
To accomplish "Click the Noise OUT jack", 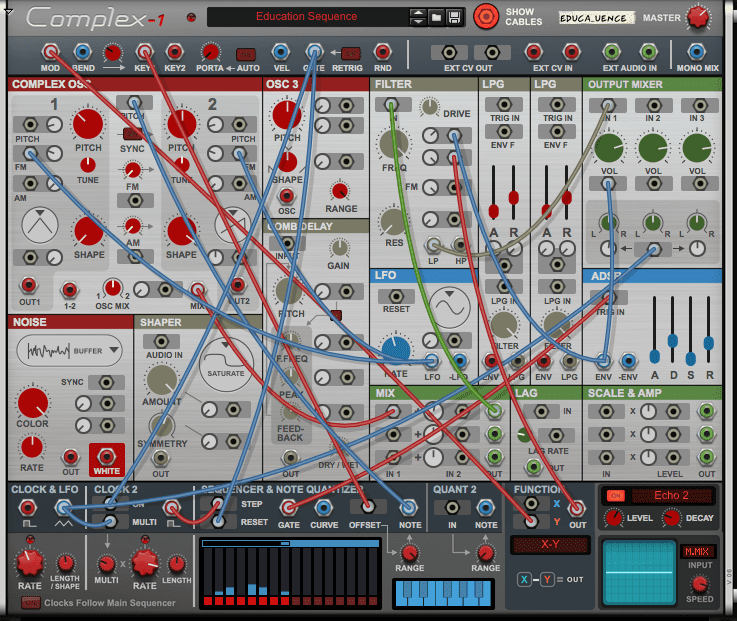I will point(71,456).
